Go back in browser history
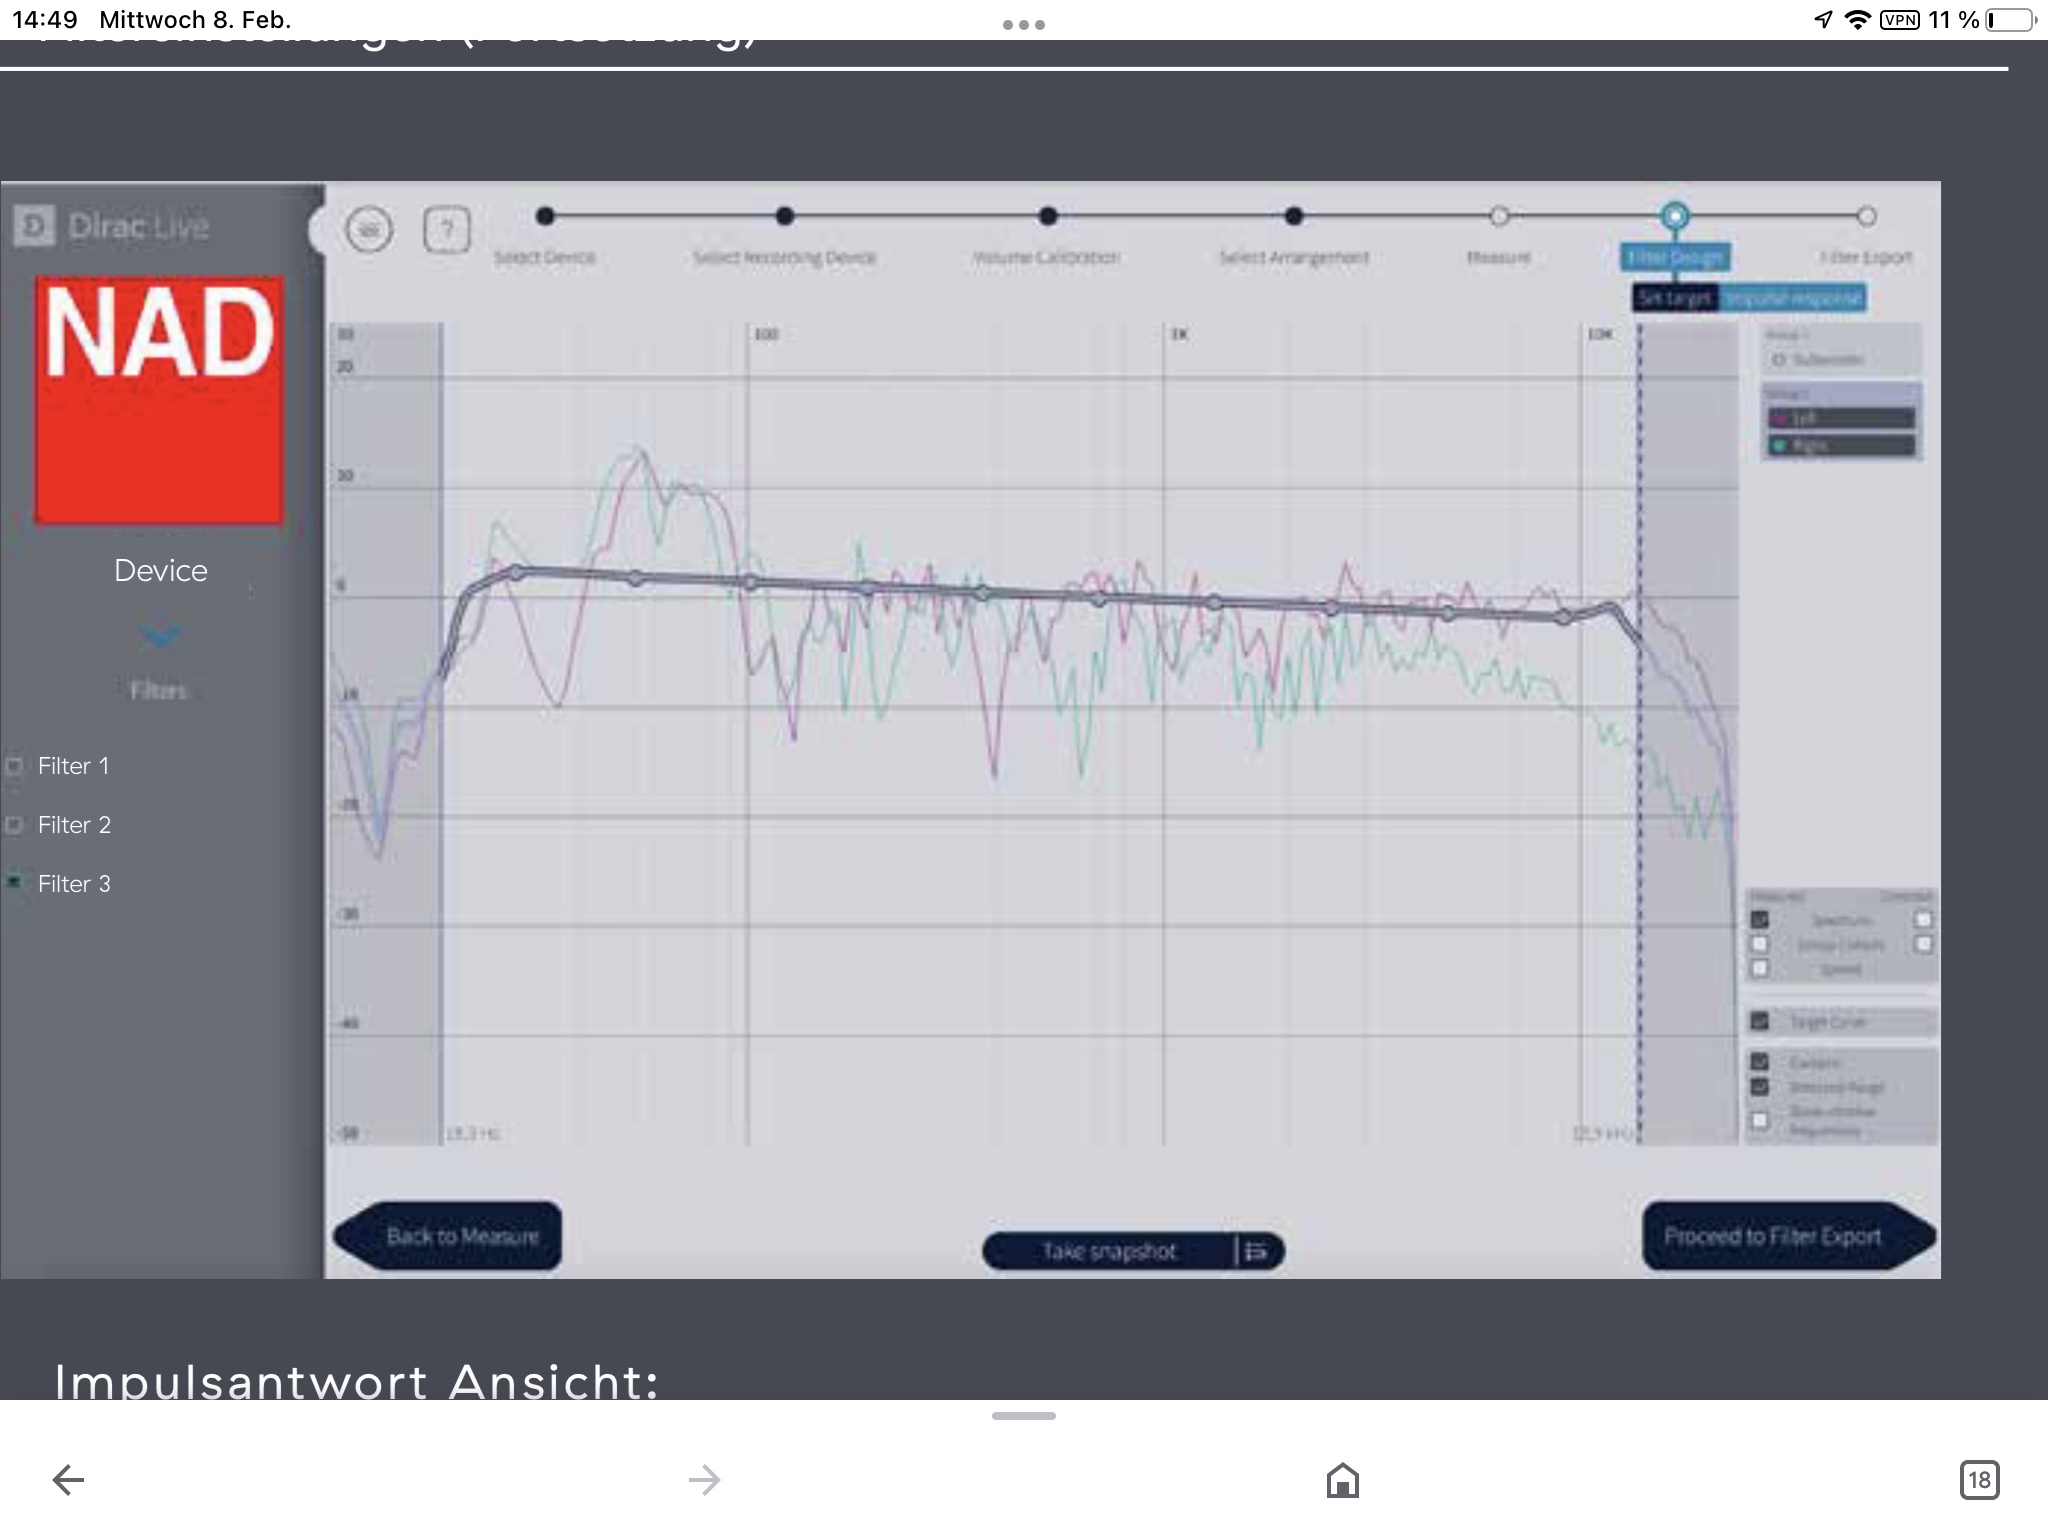 point(68,1479)
